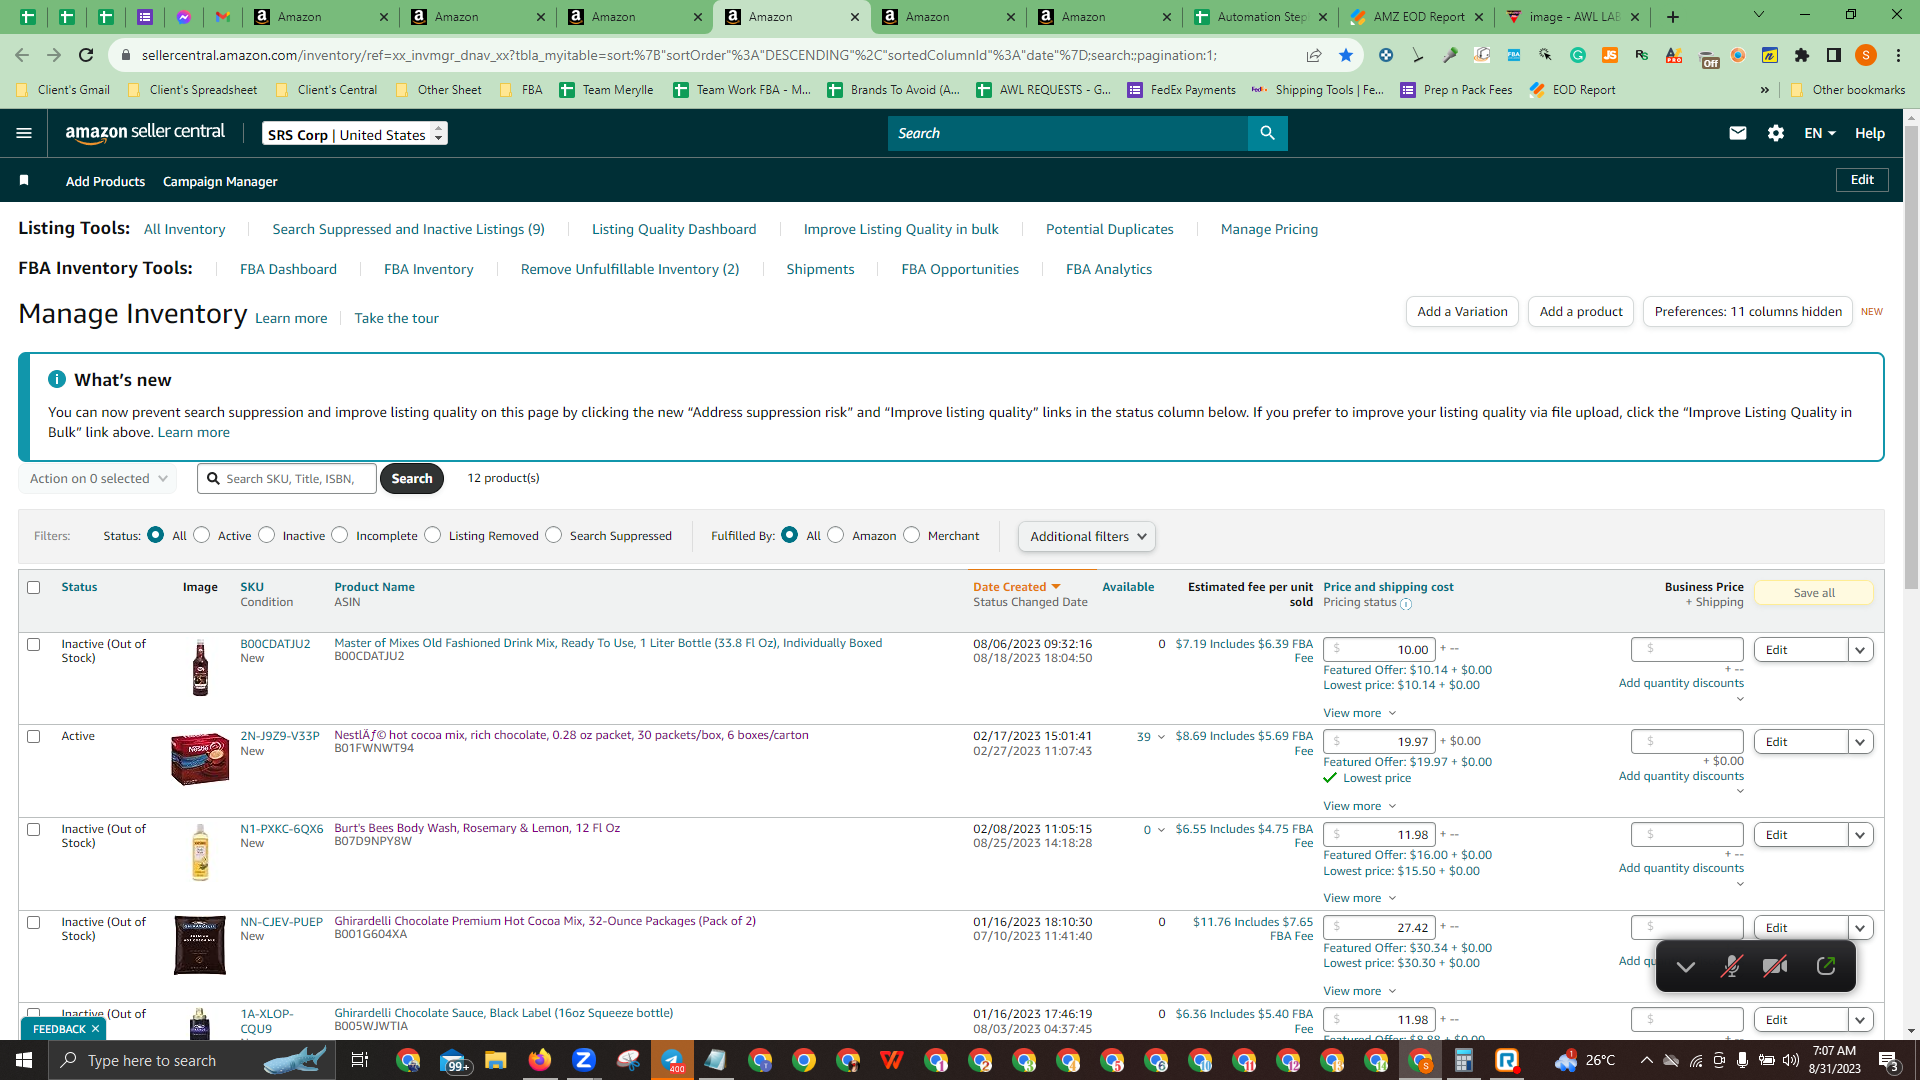Open Edit dropdown arrow for Nestlé hot cocoa

1860,742
